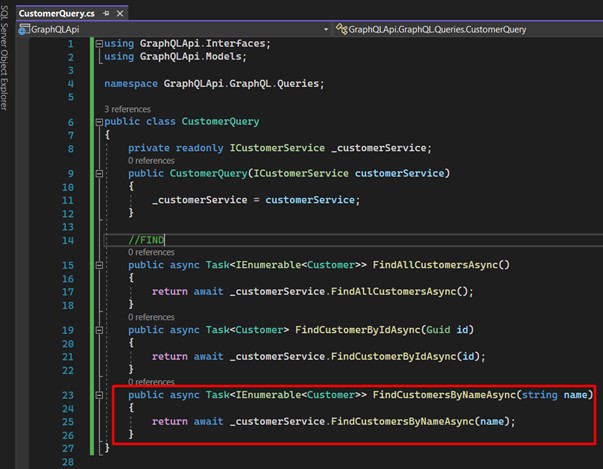Click the class icon in the type navigation bar
The width and height of the screenshot is (603, 469).
point(342,29)
